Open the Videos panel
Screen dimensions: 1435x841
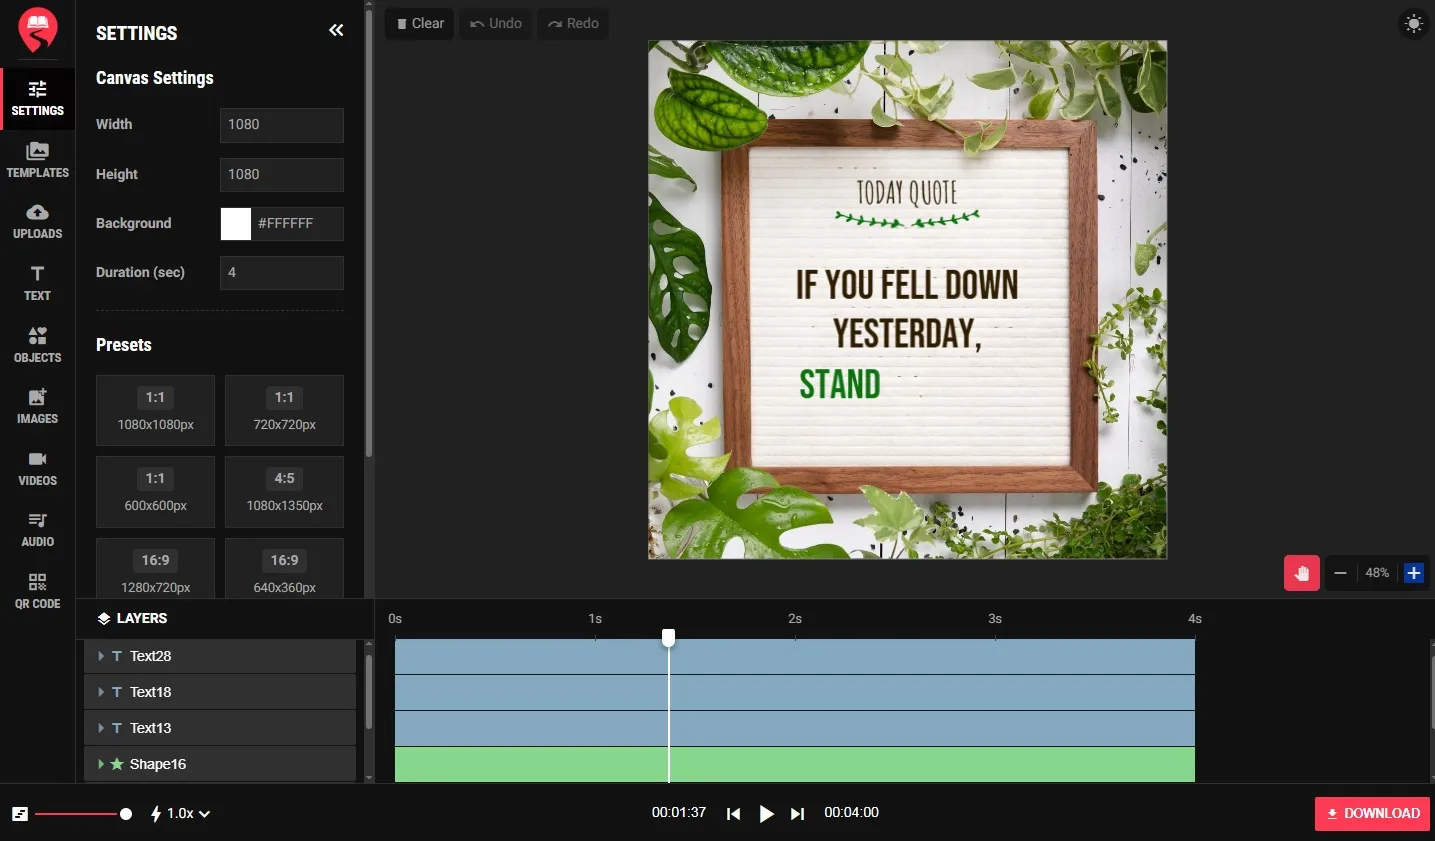pyautogui.click(x=37, y=468)
